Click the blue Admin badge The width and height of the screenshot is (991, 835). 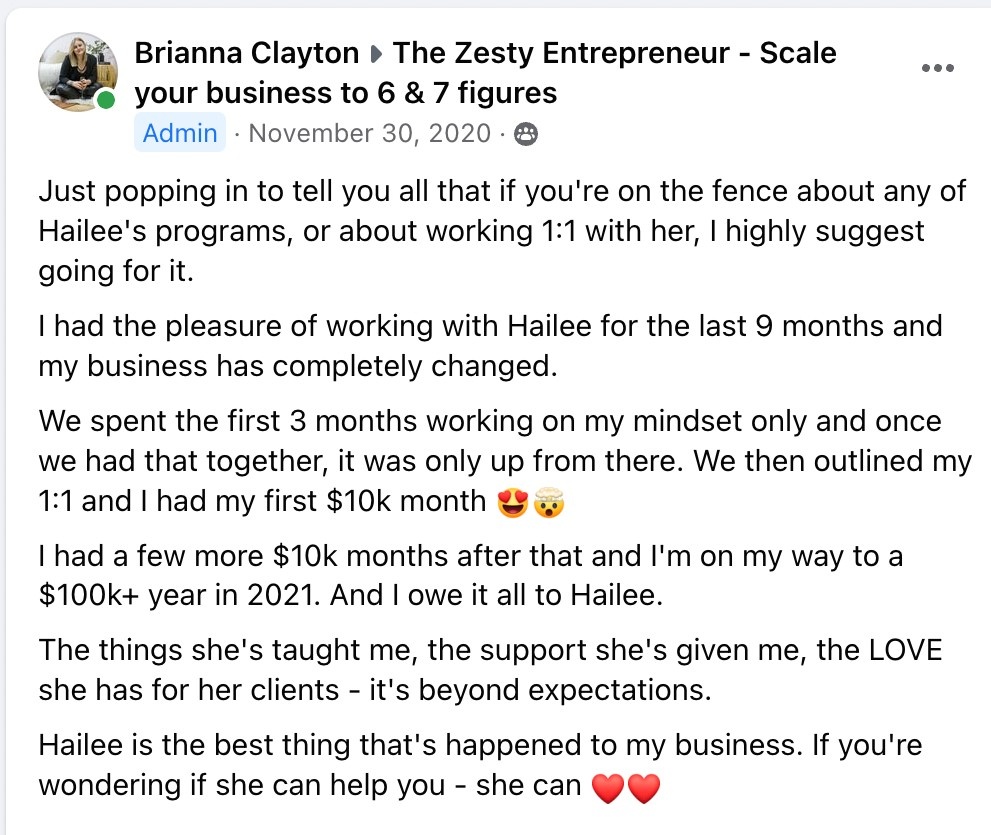pyautogui.click(x=180, y=133)
